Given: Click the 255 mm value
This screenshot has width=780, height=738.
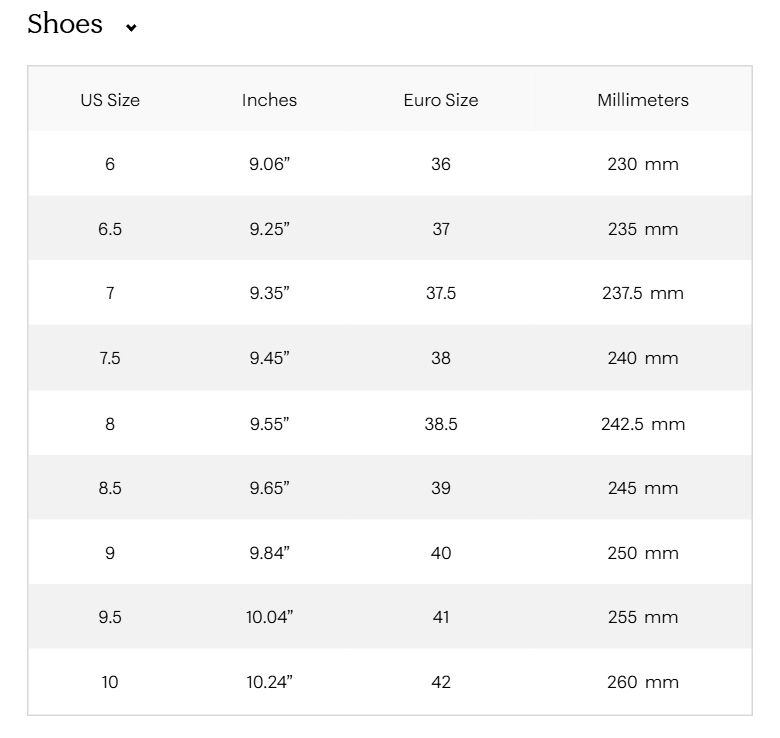Looking at the screenshot, I should tap(643, 617).
